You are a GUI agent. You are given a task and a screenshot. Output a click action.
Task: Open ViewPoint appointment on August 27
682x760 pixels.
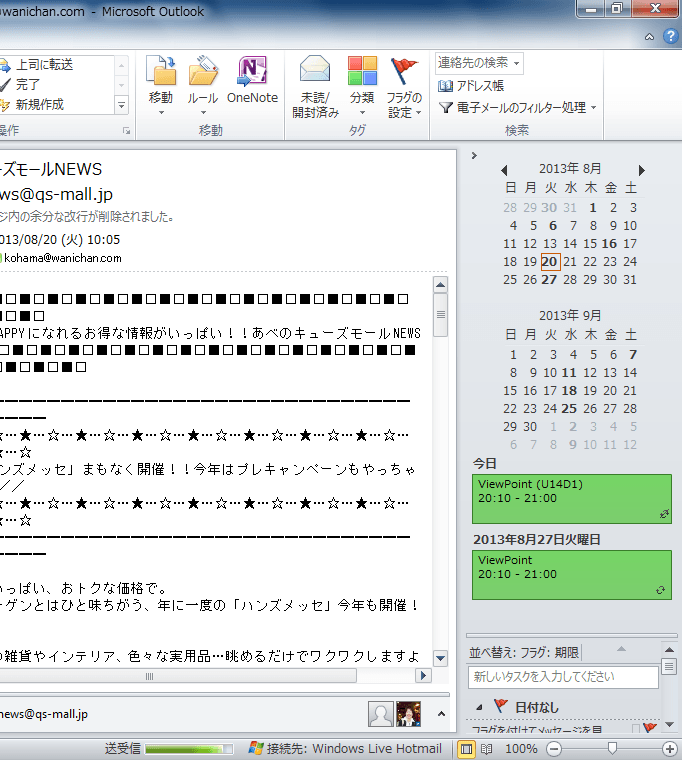(572, 575)
